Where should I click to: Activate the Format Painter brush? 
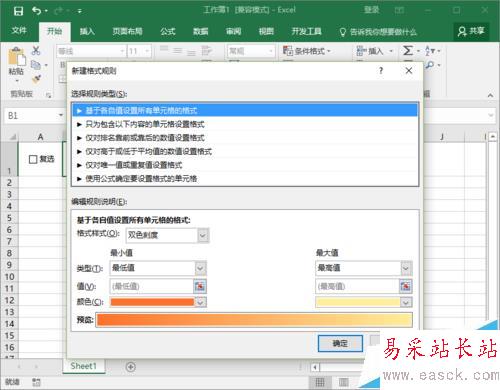tap(36, 79)
